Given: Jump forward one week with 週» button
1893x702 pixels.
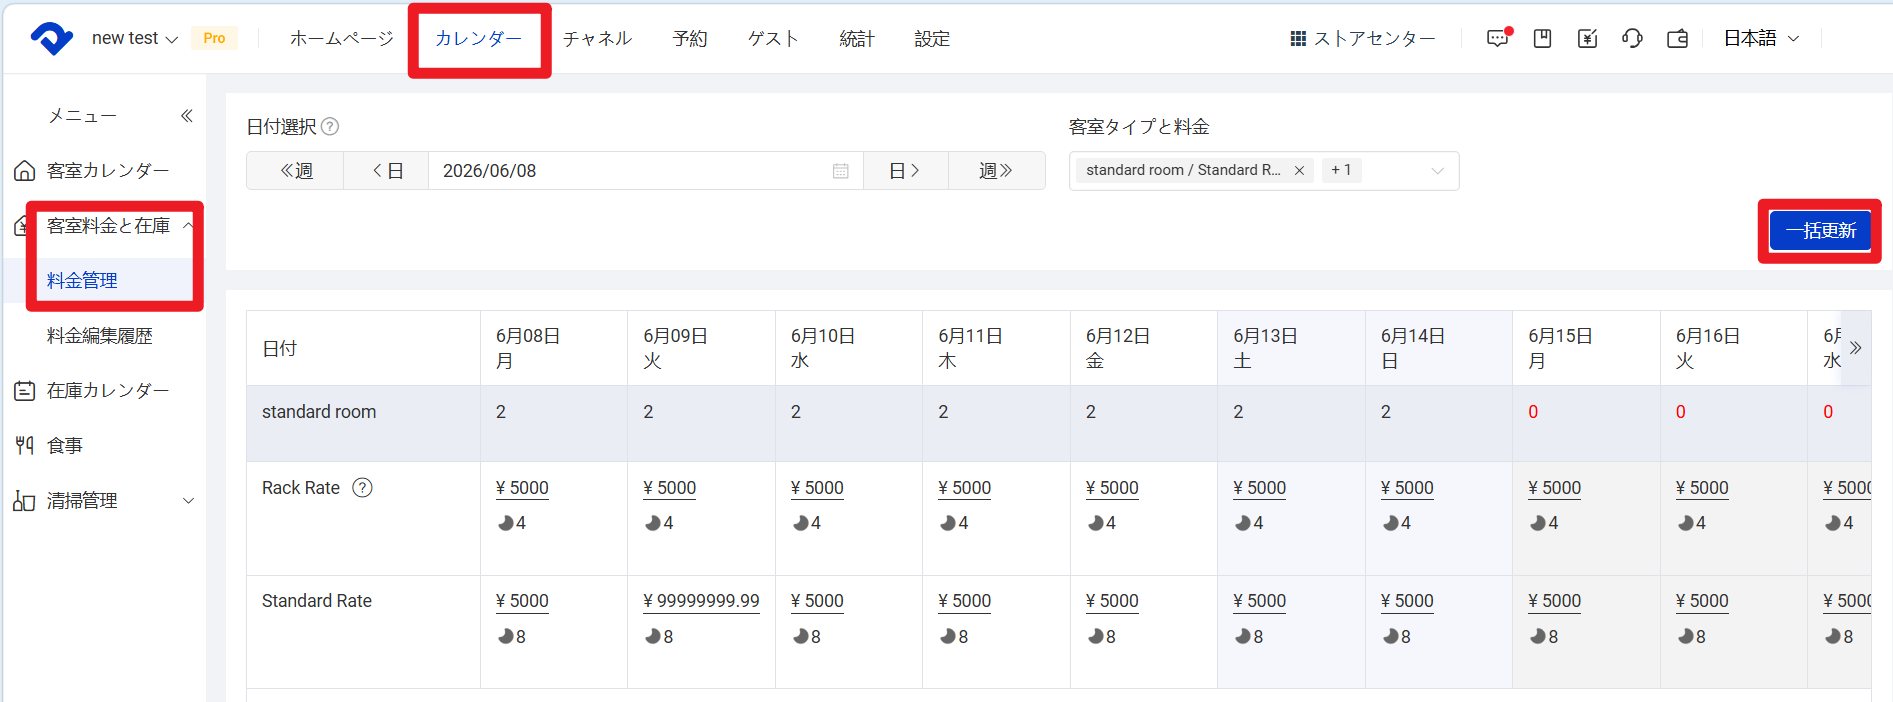Looking at the screenshot, I should pos(996,171).
